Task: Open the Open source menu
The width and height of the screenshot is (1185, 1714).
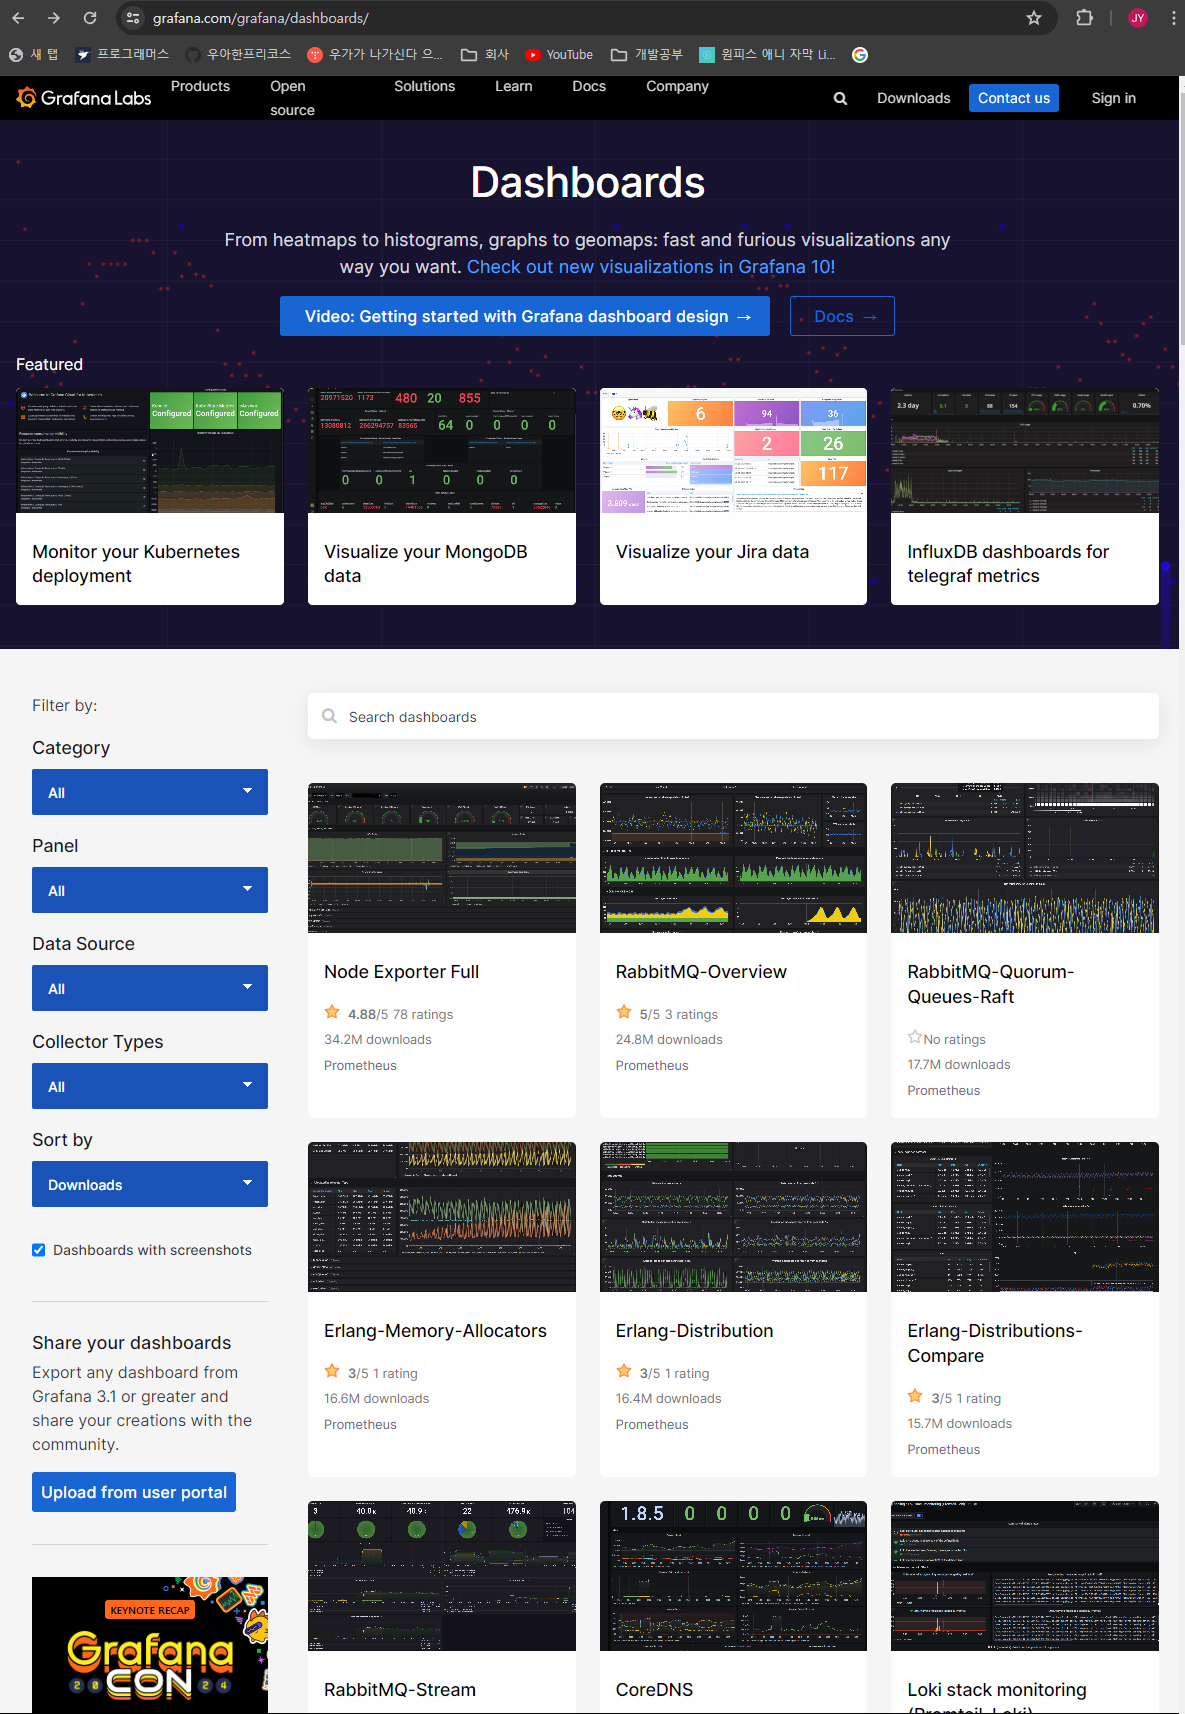Action: pyautogui.click(x=292, y=98)
